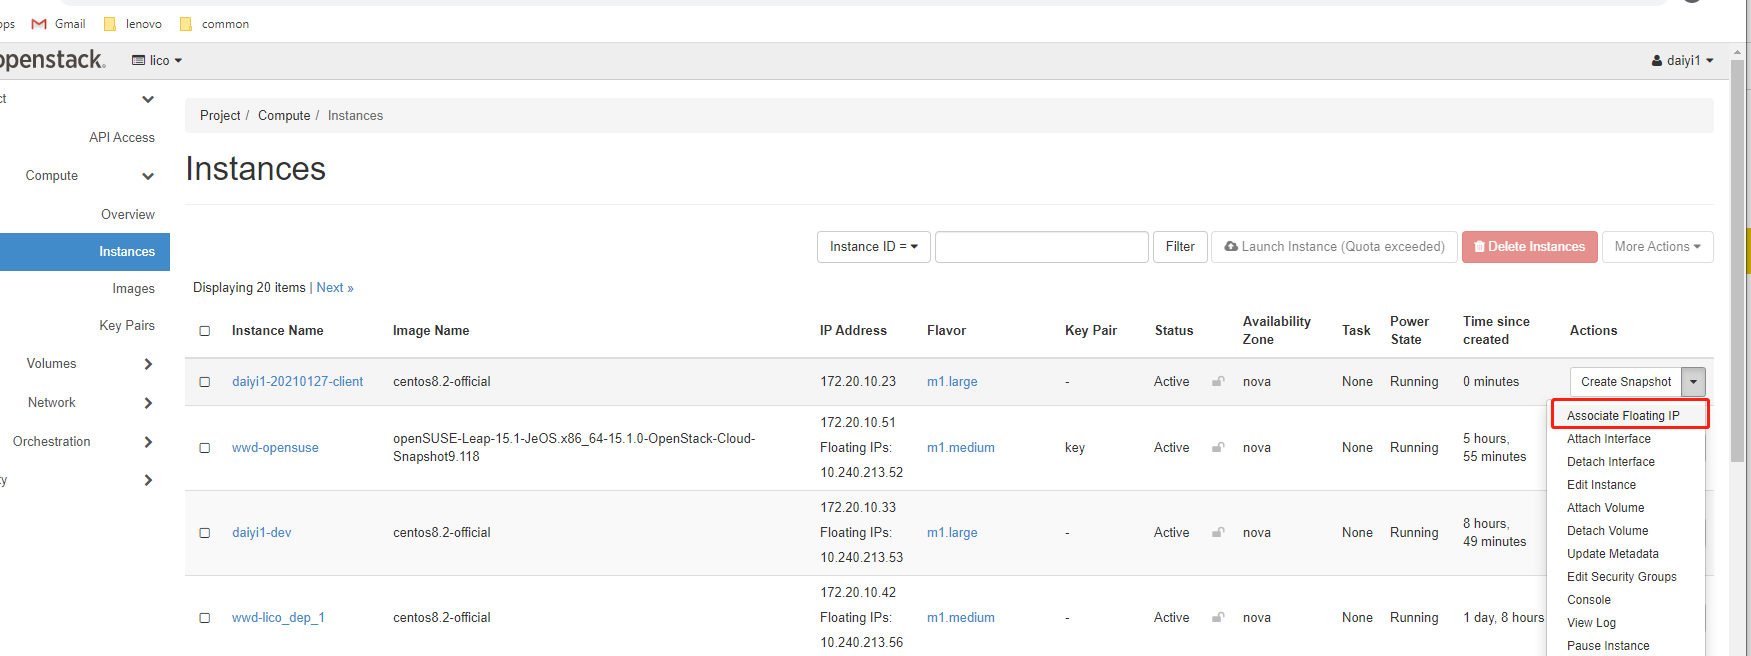
Task: Click the lock icon for daiyi1-20210127-client
Action: [x=1218, y=381]
